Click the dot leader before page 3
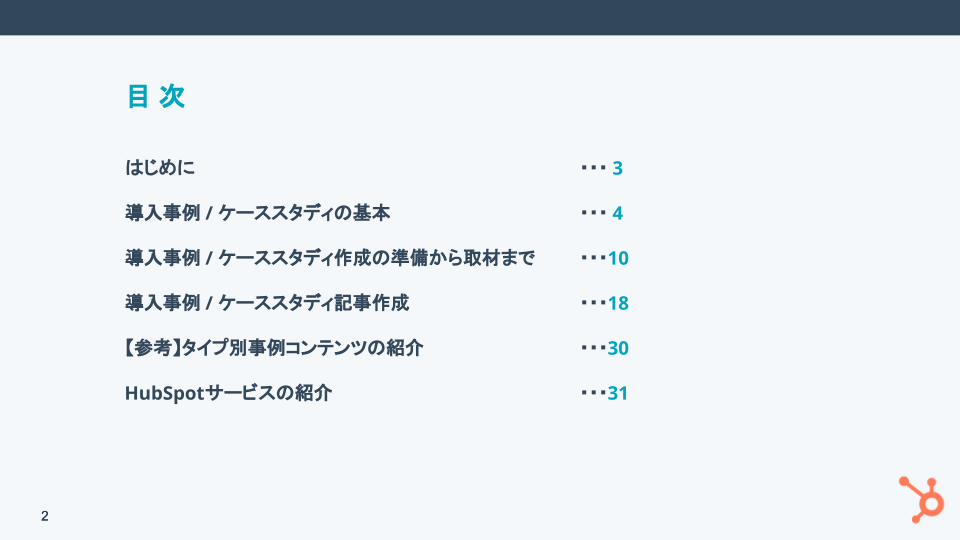The image size is (960, 540). [x=594, y=168]
